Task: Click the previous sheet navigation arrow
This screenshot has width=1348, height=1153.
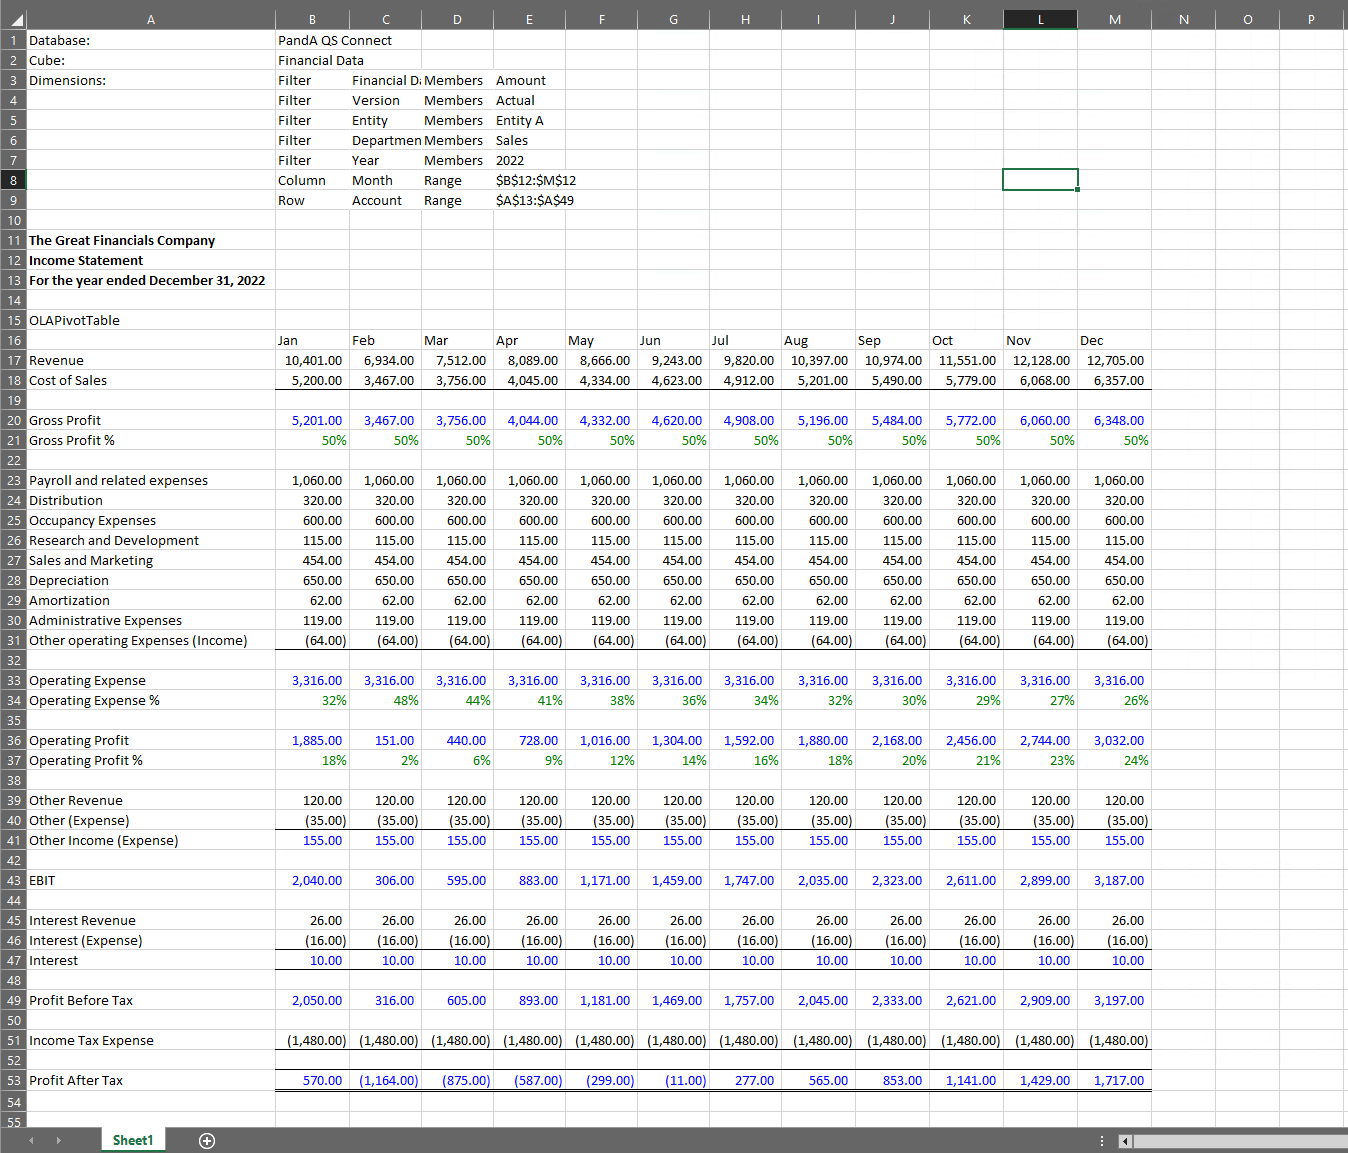Action: point(30,1141)
